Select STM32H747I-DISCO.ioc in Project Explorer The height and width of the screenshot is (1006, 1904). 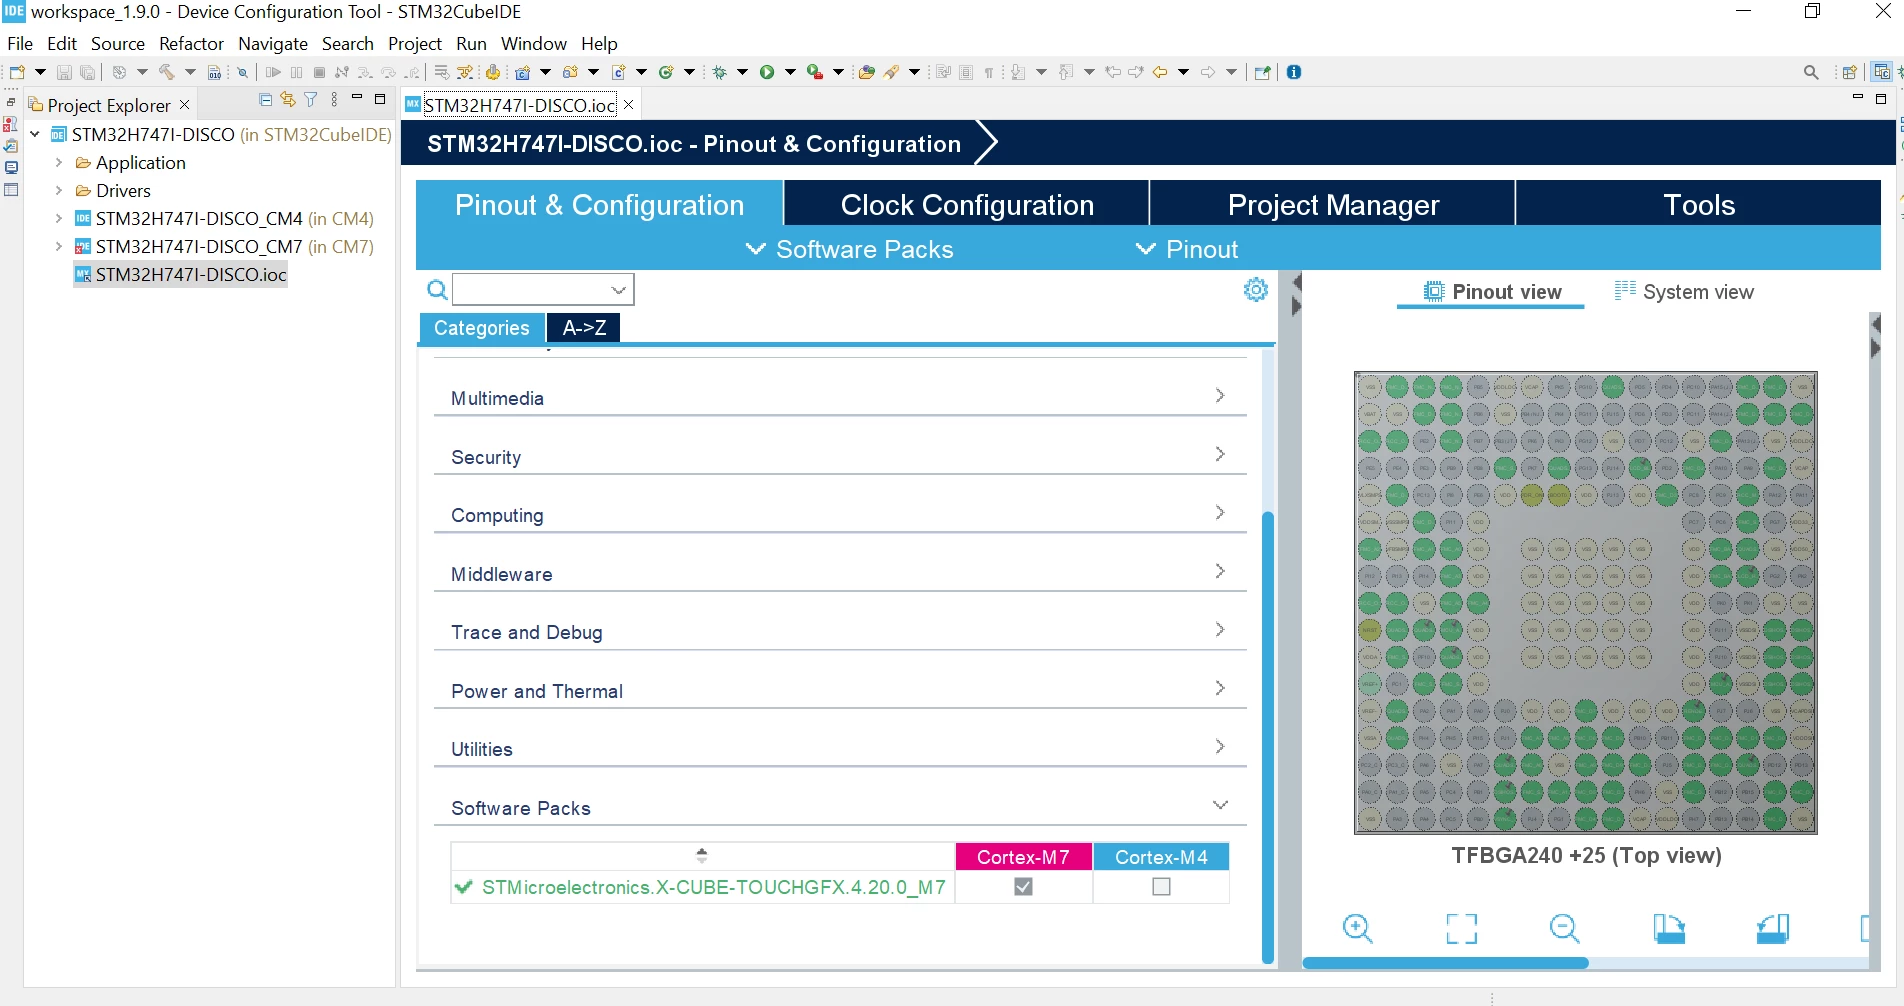tap(181, 274)
